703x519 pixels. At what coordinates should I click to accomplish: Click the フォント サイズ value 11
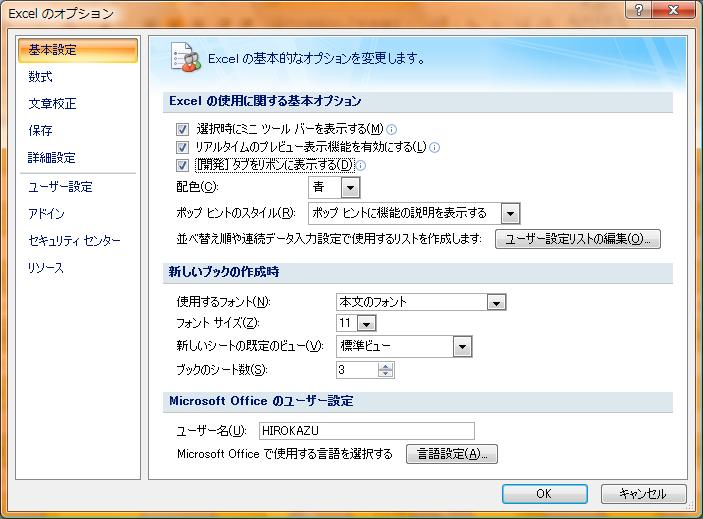point(347,323)
